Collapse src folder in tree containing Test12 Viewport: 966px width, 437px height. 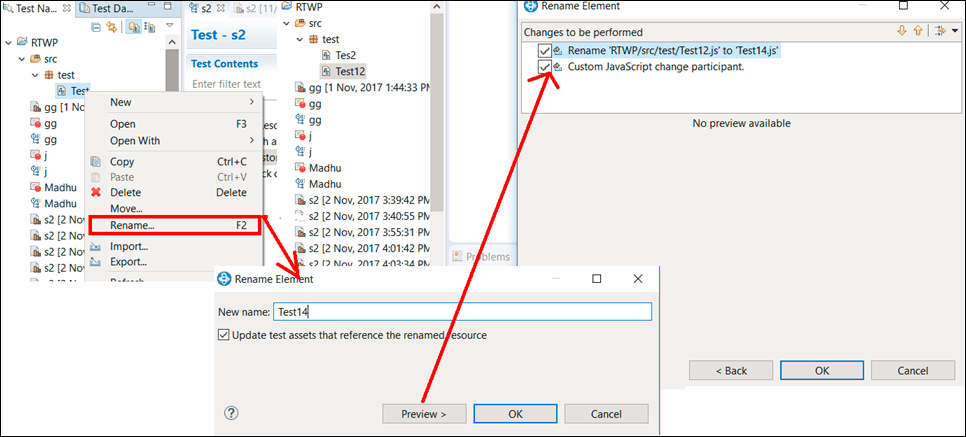[286, 23]
